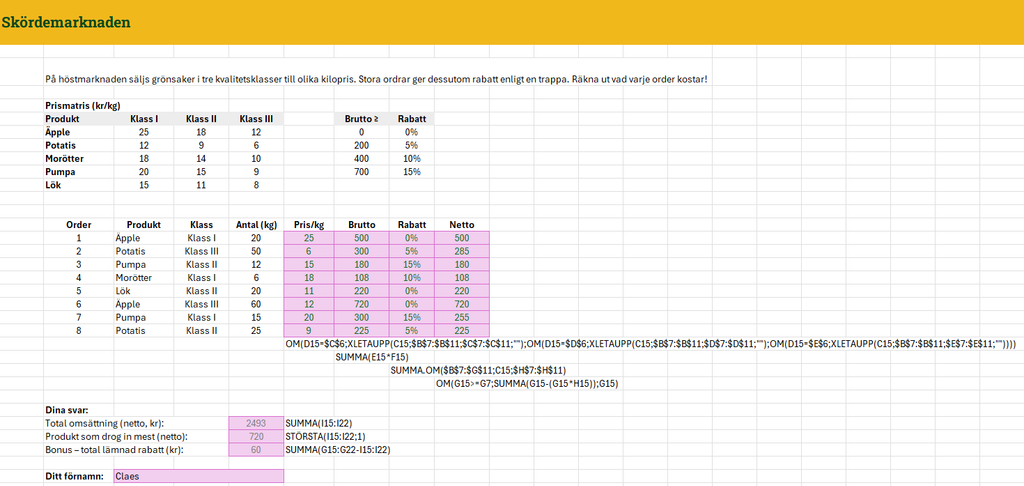Select the 'Prismatris (kr/kg)' heading cell
The height and width of the screenshot is (486, 1024).
82,105
